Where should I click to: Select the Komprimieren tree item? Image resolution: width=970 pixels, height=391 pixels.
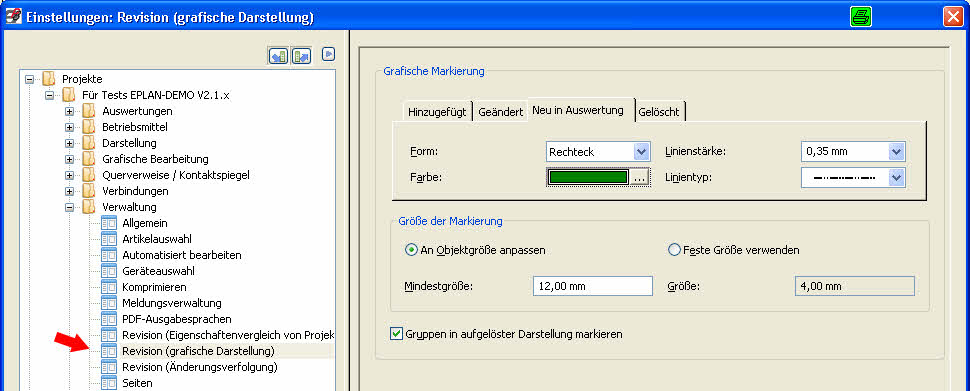pyautogui.click(x=154, y=287)
